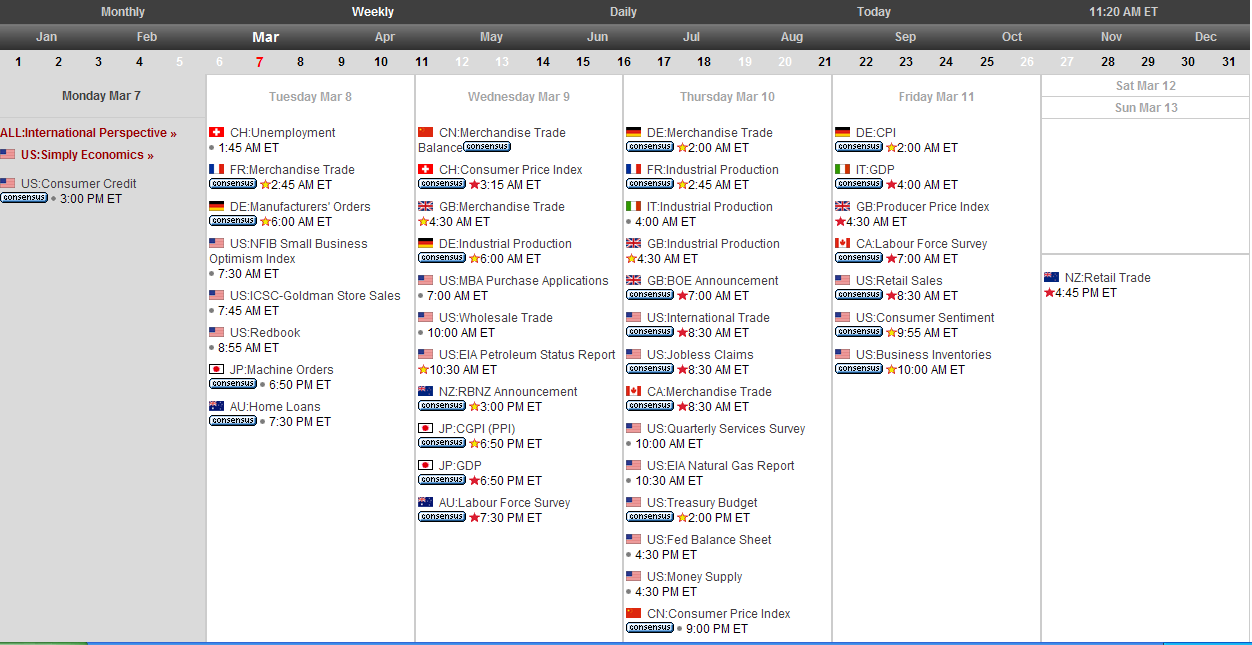Click the gold star under US:Treasury Budget
This screenshot has height=645, width=1252.
(682, 518)
